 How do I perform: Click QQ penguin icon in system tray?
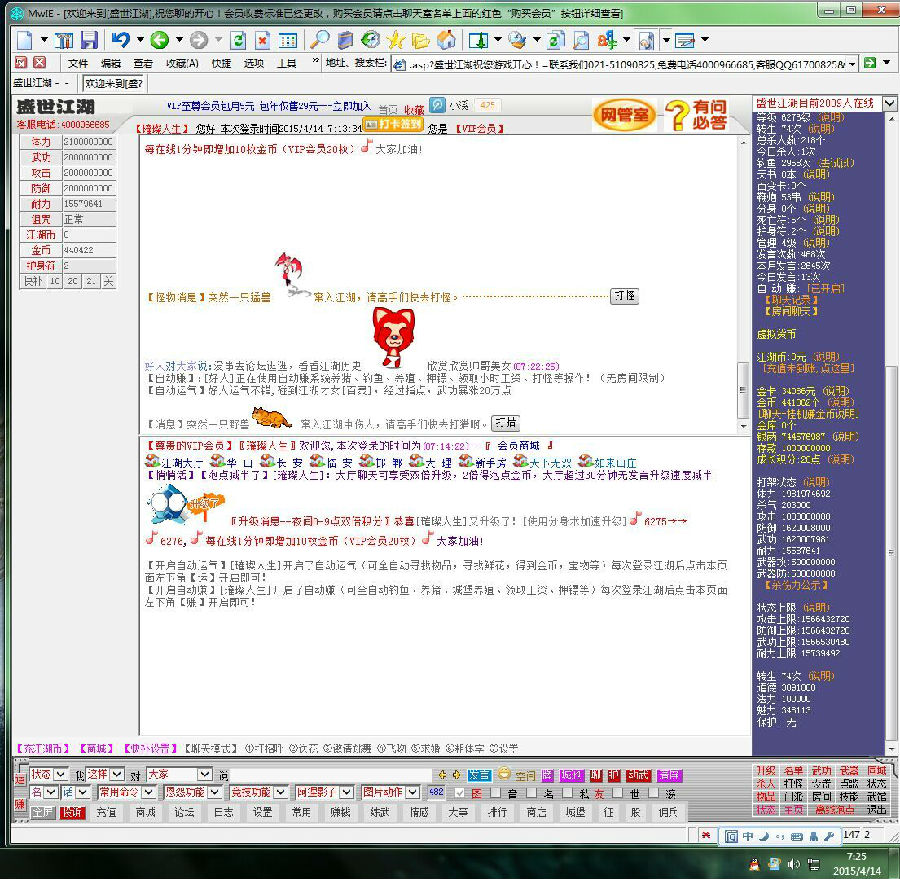click(754, 864)
